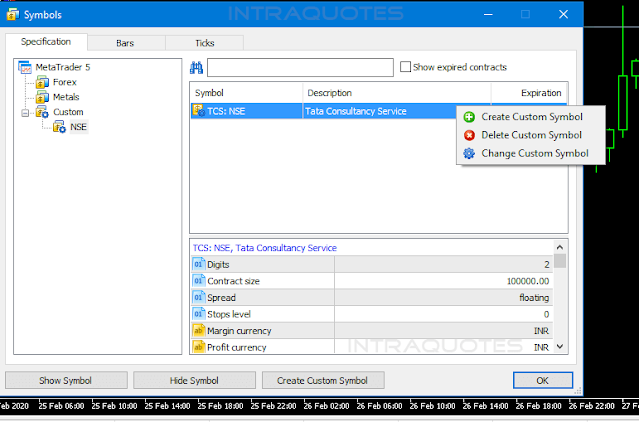Click 26 Feb 10:00 on chart time axis

(x=432, y=406)
